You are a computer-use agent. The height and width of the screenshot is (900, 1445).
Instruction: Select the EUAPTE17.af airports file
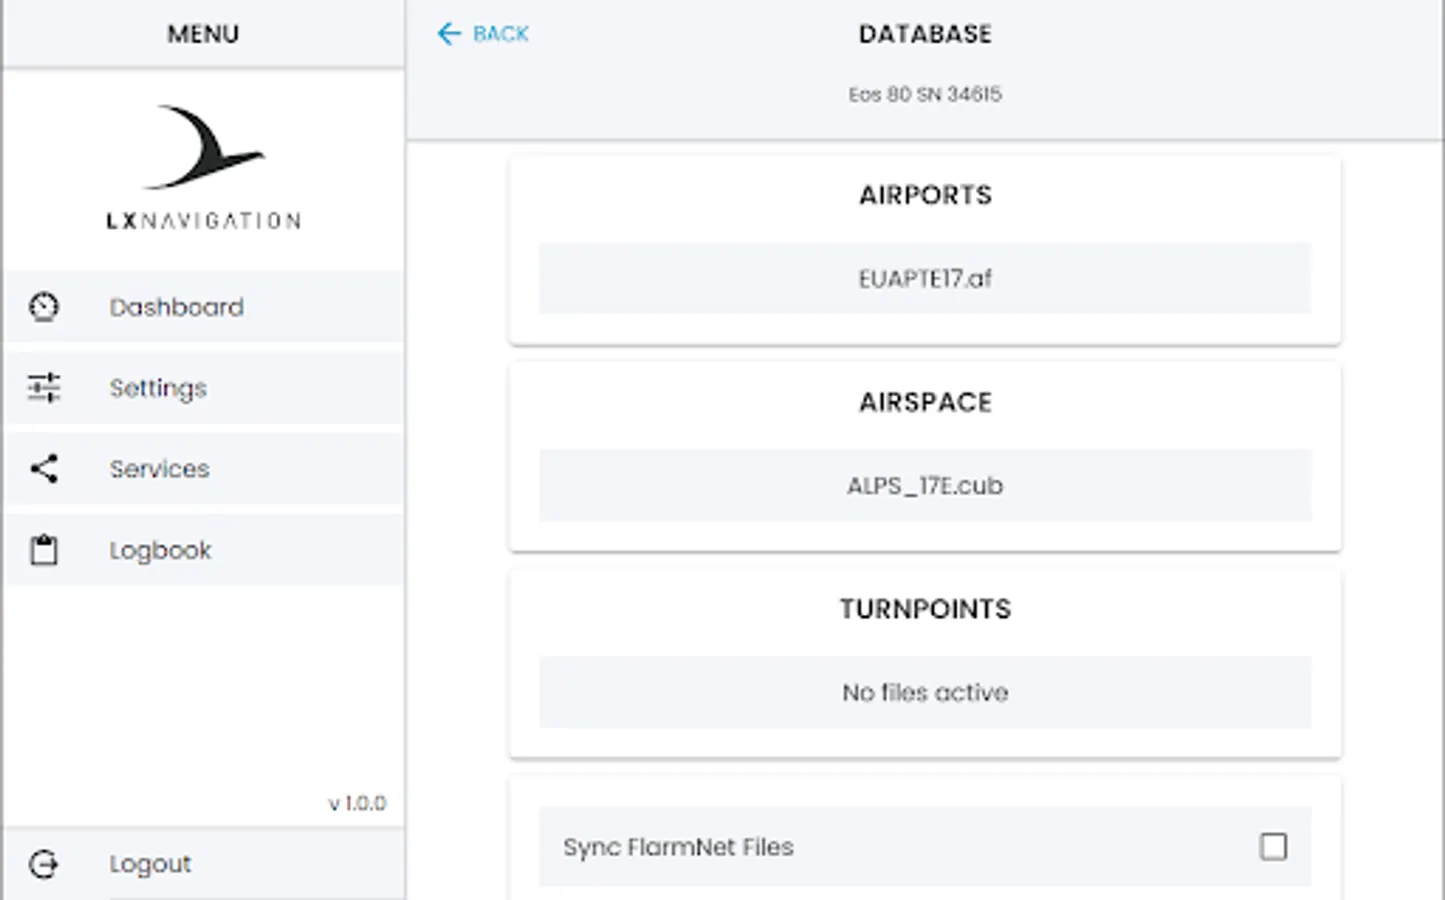click(925, 279)
